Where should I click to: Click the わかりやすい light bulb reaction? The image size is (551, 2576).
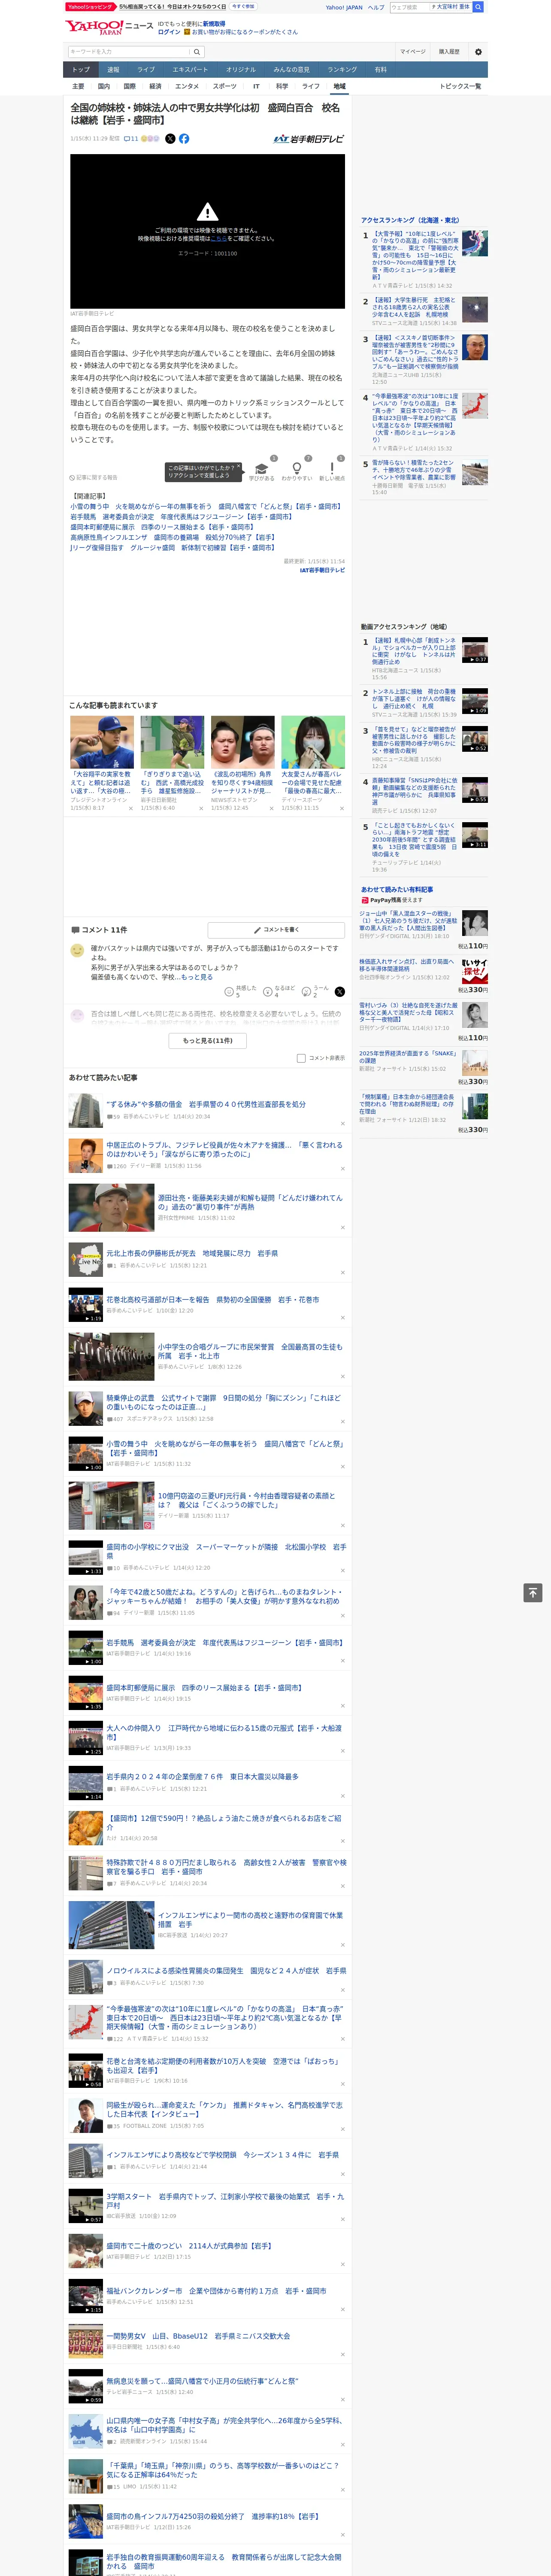pyautogui.click(x=296, y=469)
